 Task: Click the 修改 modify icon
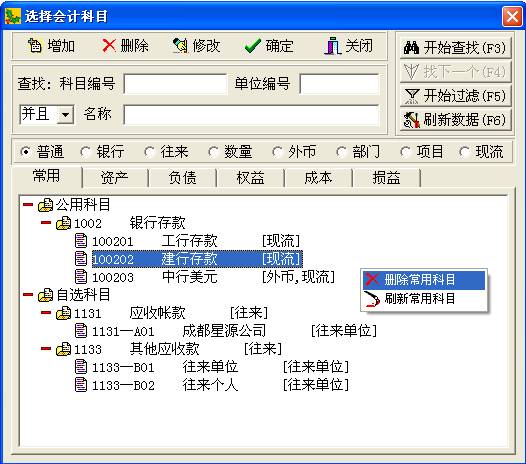[180, 45]
